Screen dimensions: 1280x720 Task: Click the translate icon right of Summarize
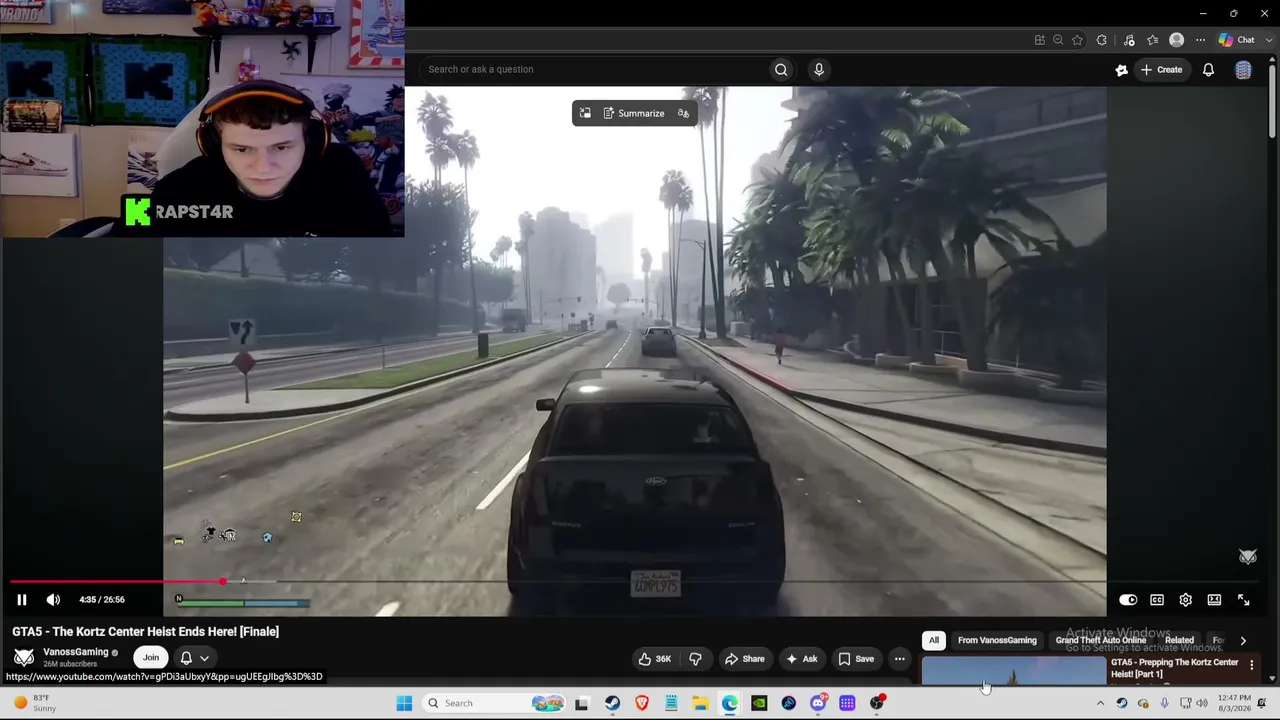[x=683, y=113]
